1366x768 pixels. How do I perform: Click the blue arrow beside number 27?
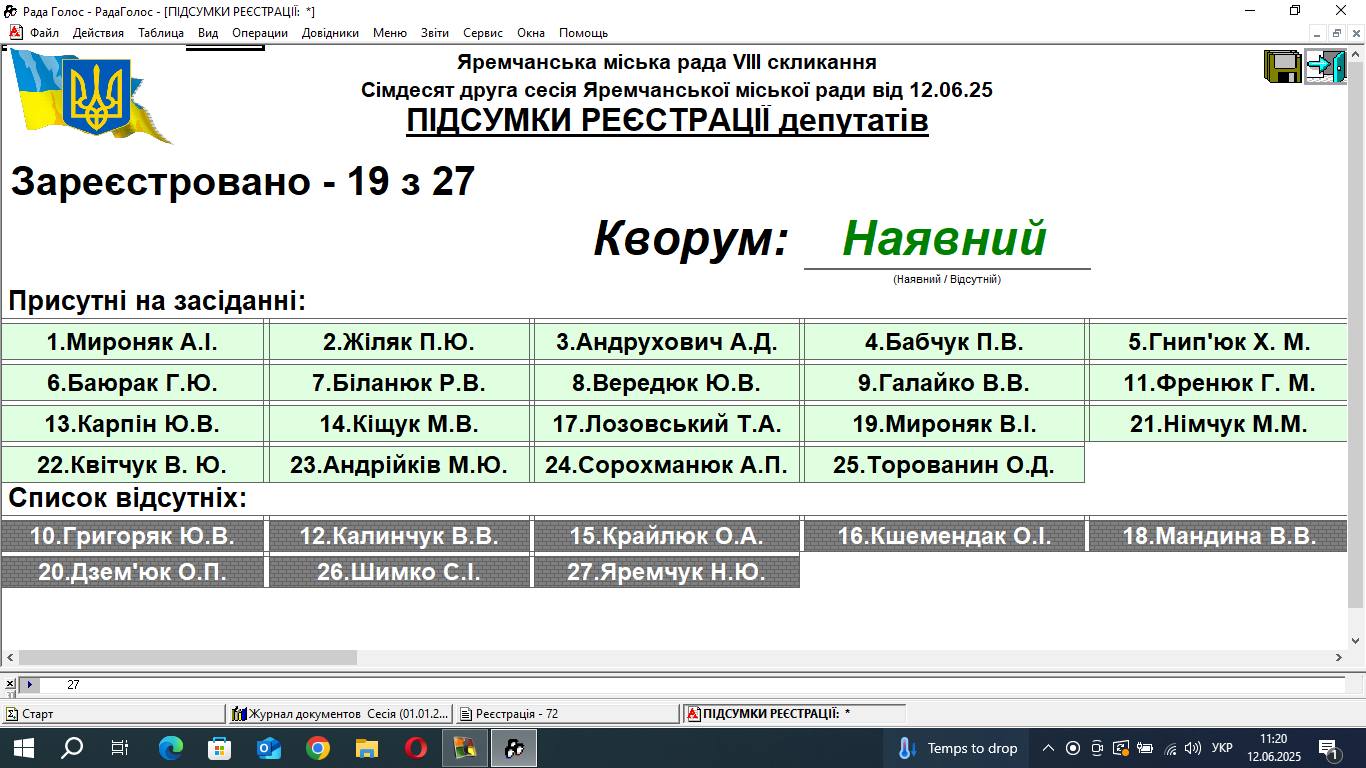click(x=30, y=685)
